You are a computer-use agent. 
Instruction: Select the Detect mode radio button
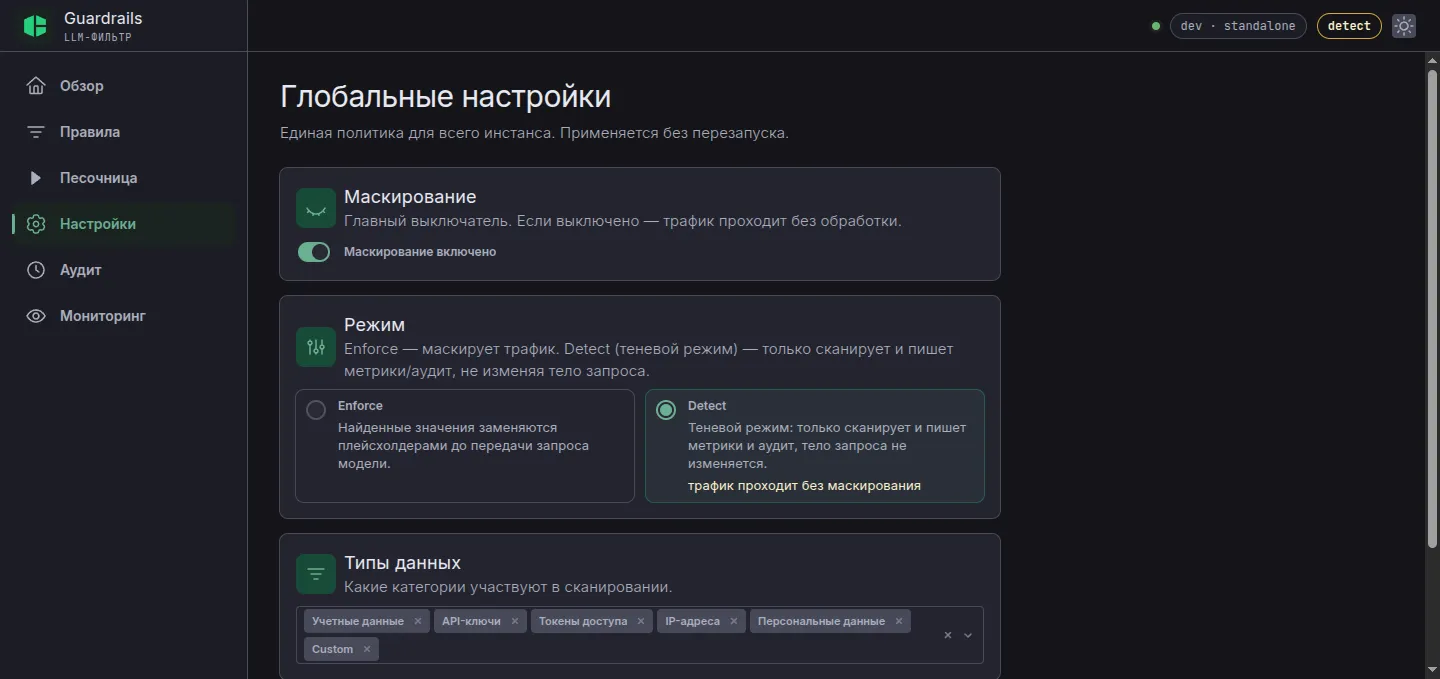tap(666, 410)
